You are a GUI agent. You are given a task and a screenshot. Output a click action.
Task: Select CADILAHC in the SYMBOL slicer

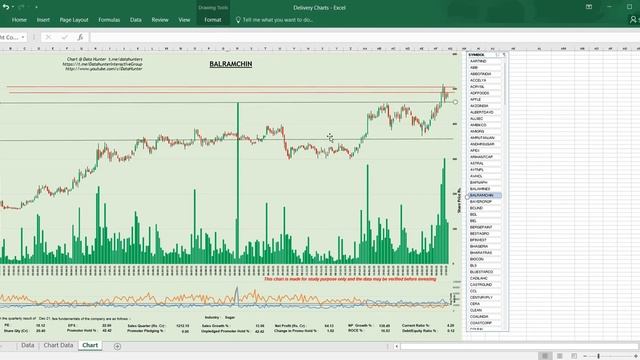(x=485, y=278)
